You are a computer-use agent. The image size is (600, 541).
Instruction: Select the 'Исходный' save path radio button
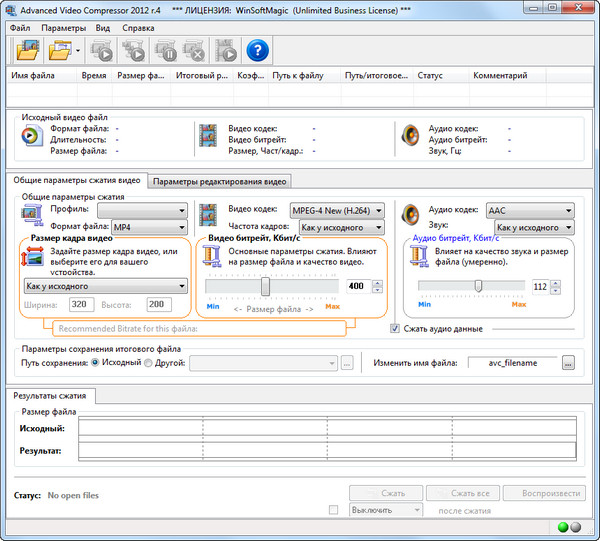point(95,363)
